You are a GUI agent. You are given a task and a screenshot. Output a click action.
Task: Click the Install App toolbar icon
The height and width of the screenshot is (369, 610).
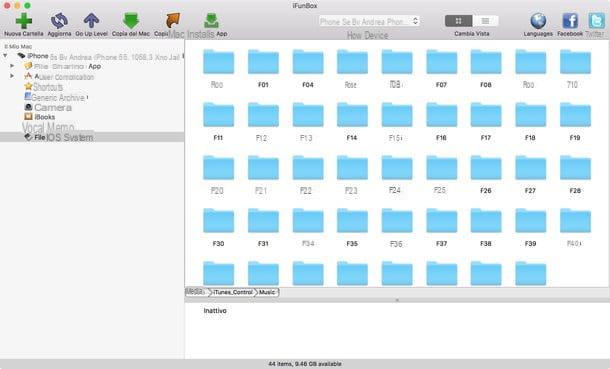(211, 21)
